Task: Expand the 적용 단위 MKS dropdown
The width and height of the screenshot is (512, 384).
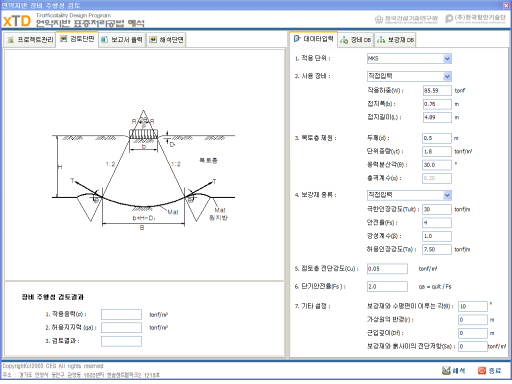Action: click(x=447, y=59)
